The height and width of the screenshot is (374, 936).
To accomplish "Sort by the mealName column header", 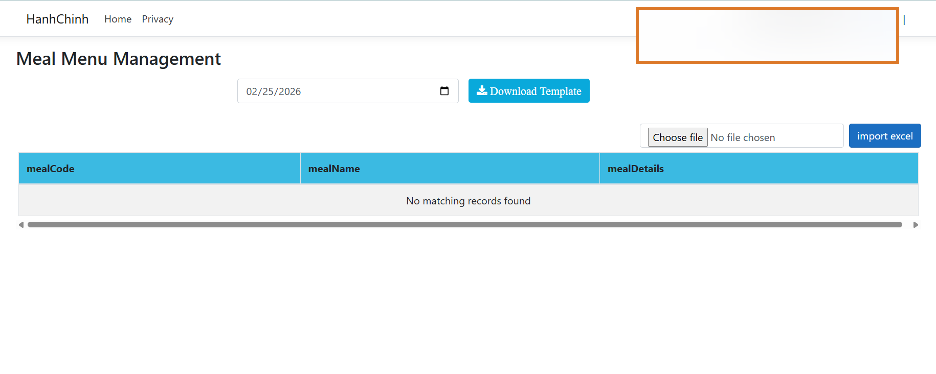I will (450, 169).
